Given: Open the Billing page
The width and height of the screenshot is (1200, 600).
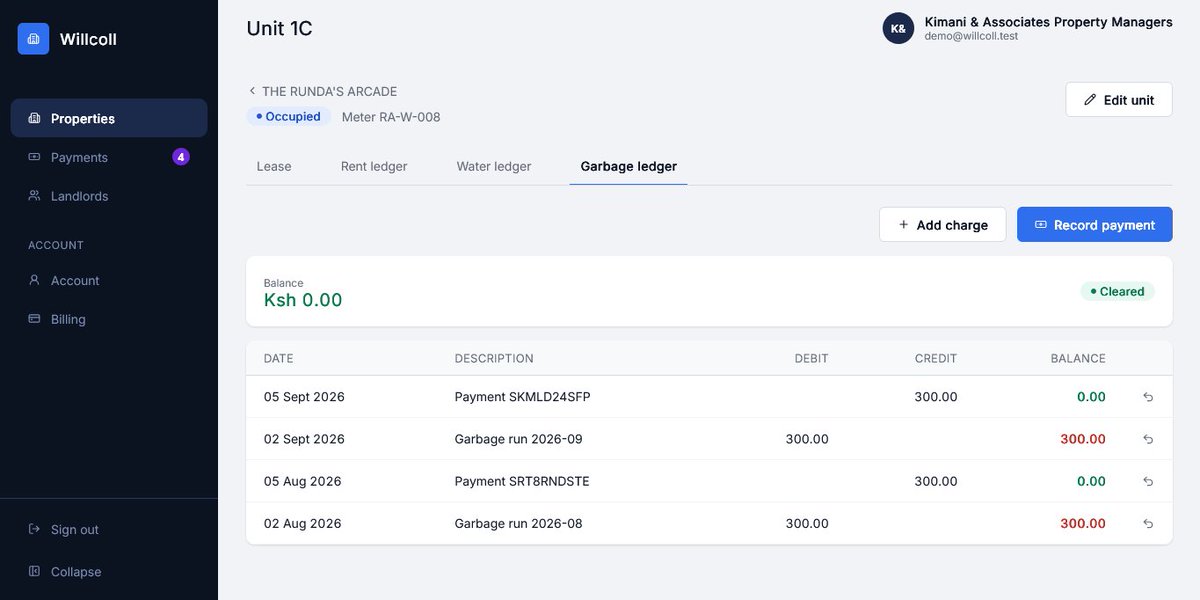Looking at the screenshot, I should point(109,319).
